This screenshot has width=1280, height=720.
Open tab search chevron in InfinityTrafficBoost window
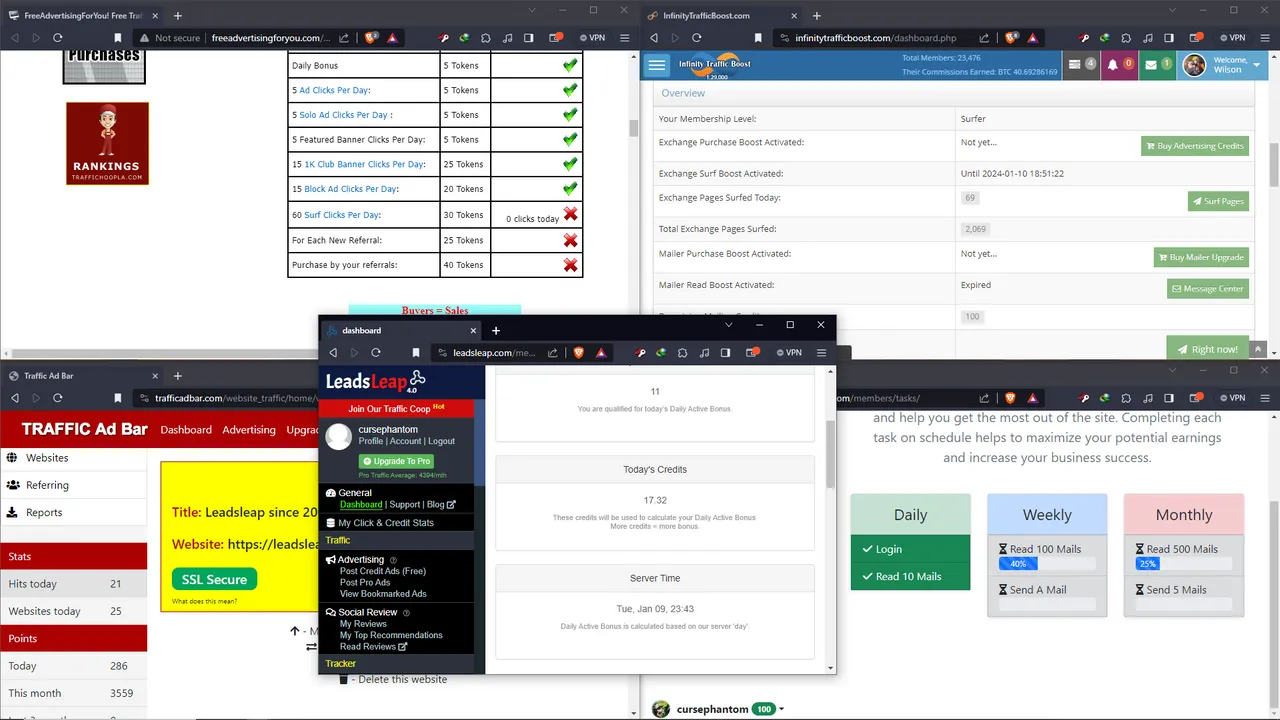pyautogui.click(x=1171, y=10)
